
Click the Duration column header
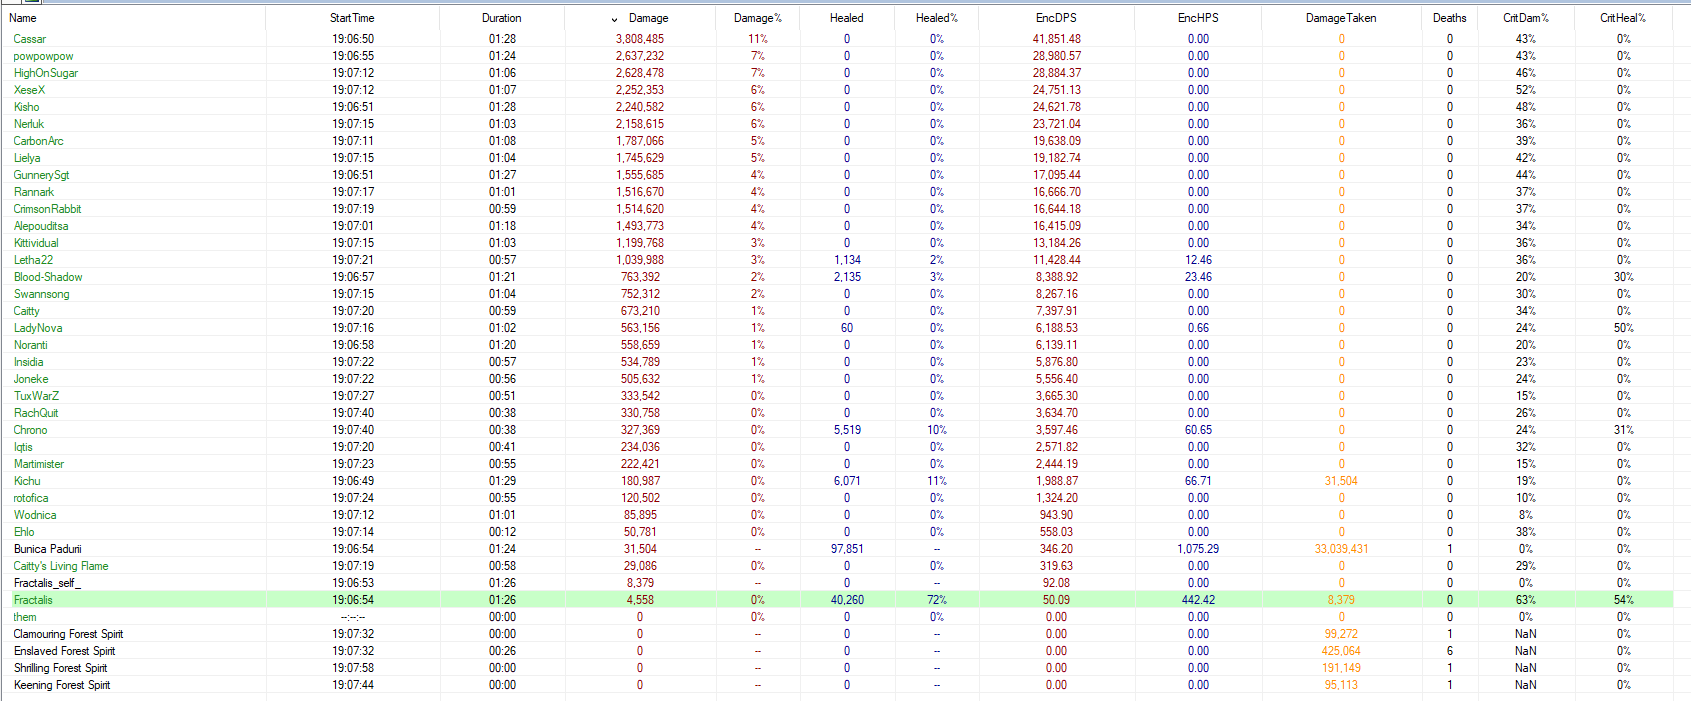click(501, 18)
